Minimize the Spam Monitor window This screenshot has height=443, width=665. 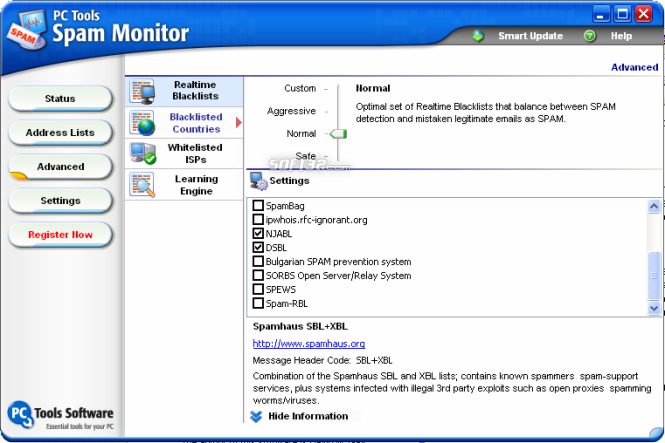pyautogui.click(x=601, y=14)
